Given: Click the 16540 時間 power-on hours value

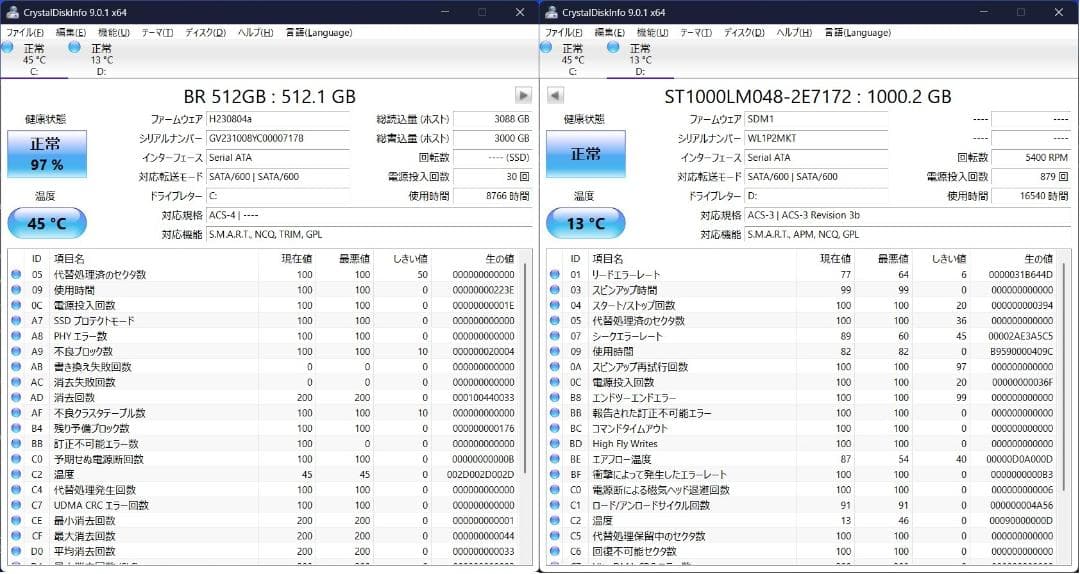Looking at the screenshot, I should pos(1031,196).
